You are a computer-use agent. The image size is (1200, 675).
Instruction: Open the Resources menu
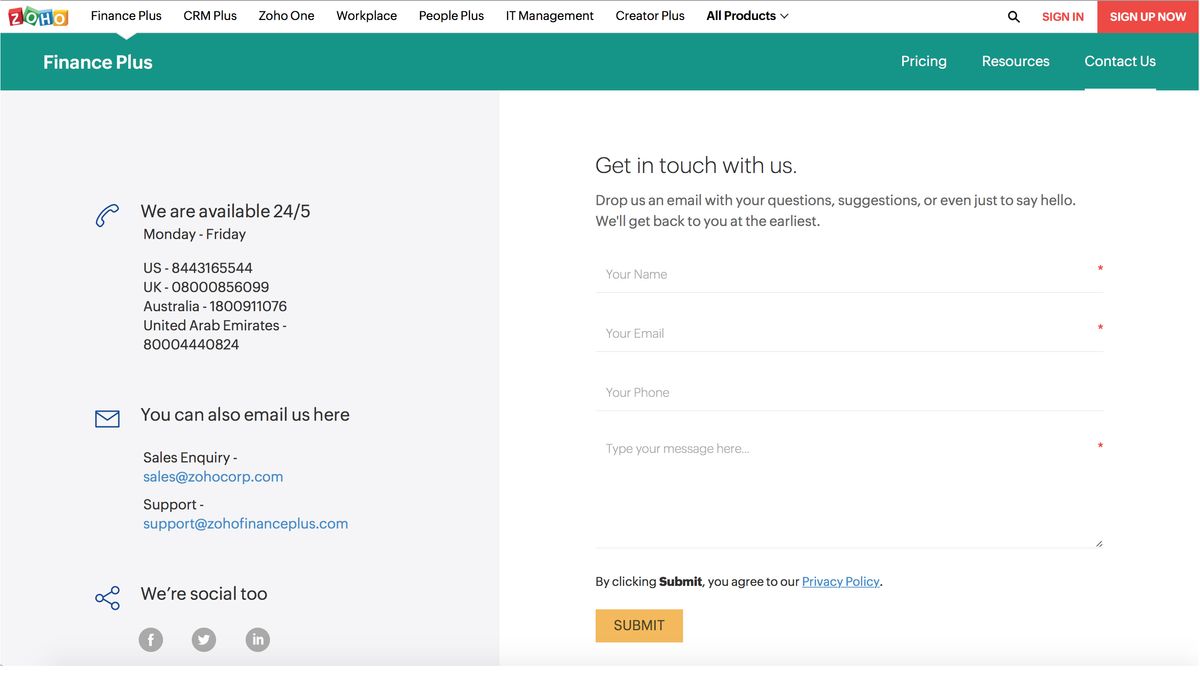coord(1015,61)
